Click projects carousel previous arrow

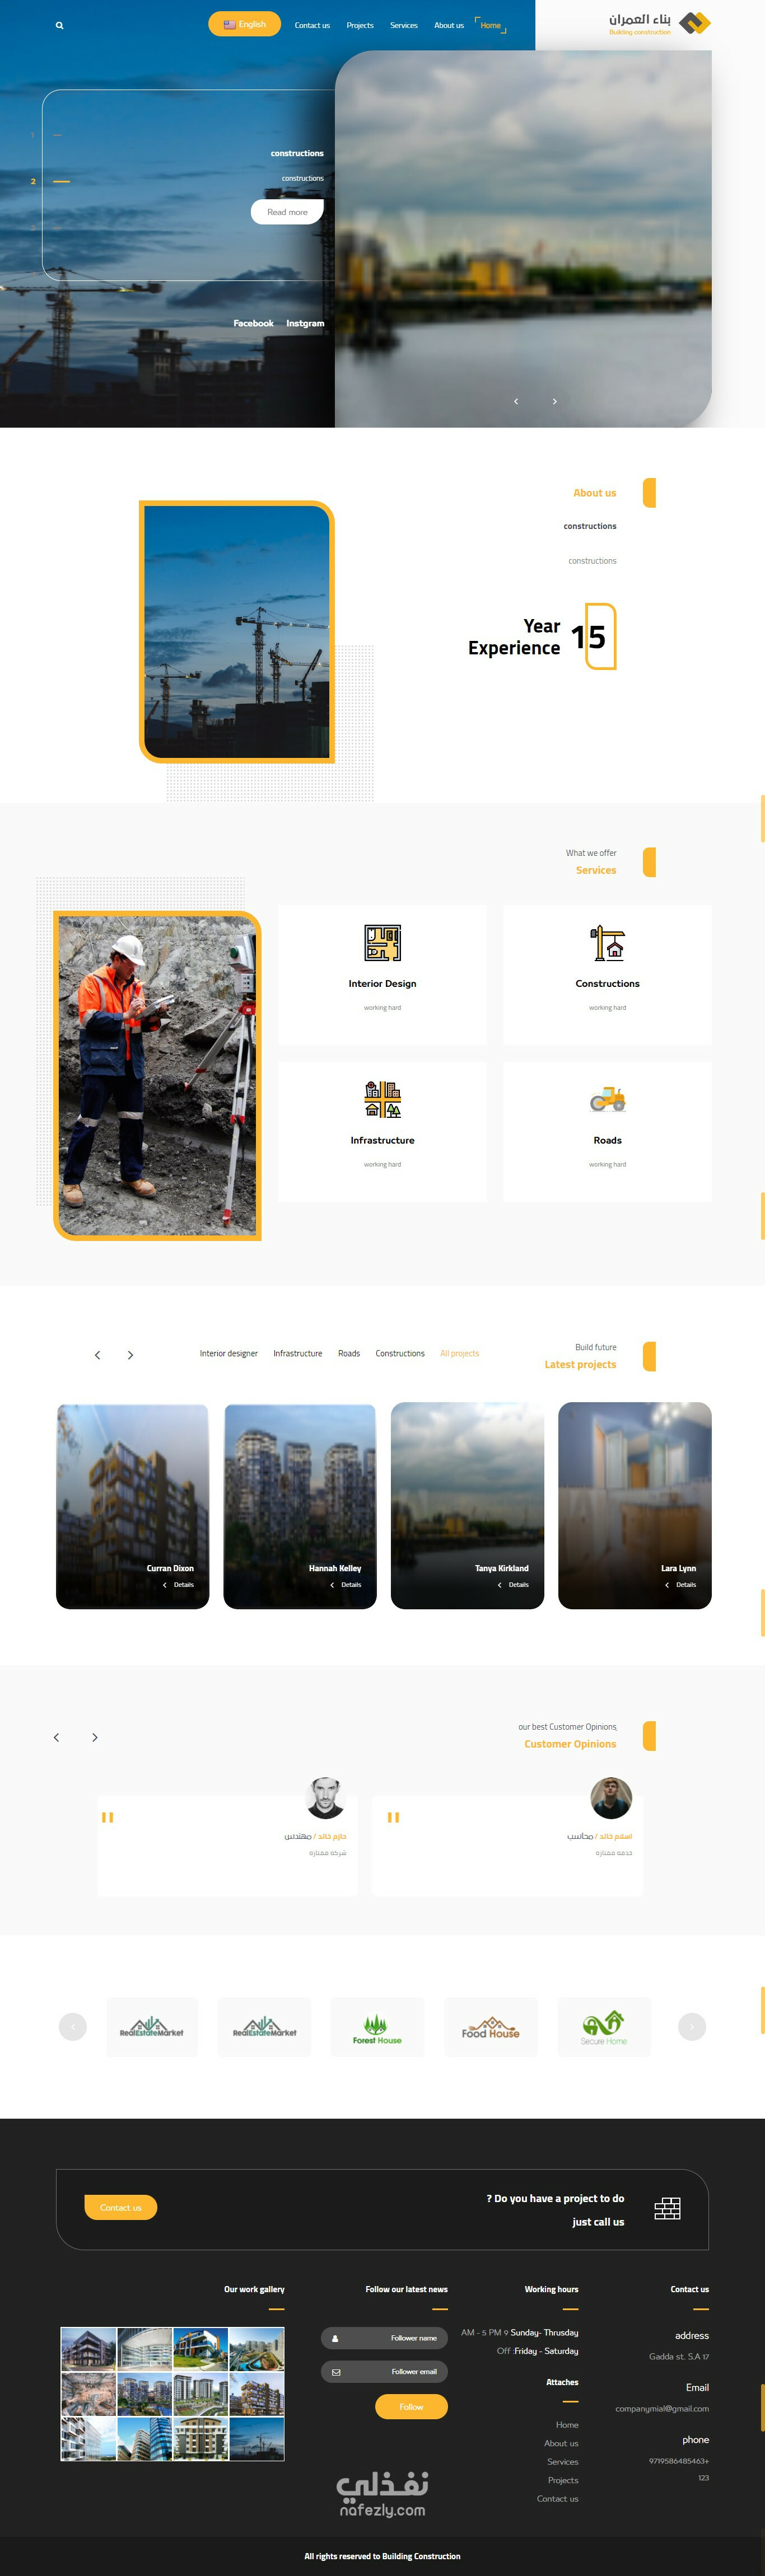pyautogui.click(x=97, y=1355)
